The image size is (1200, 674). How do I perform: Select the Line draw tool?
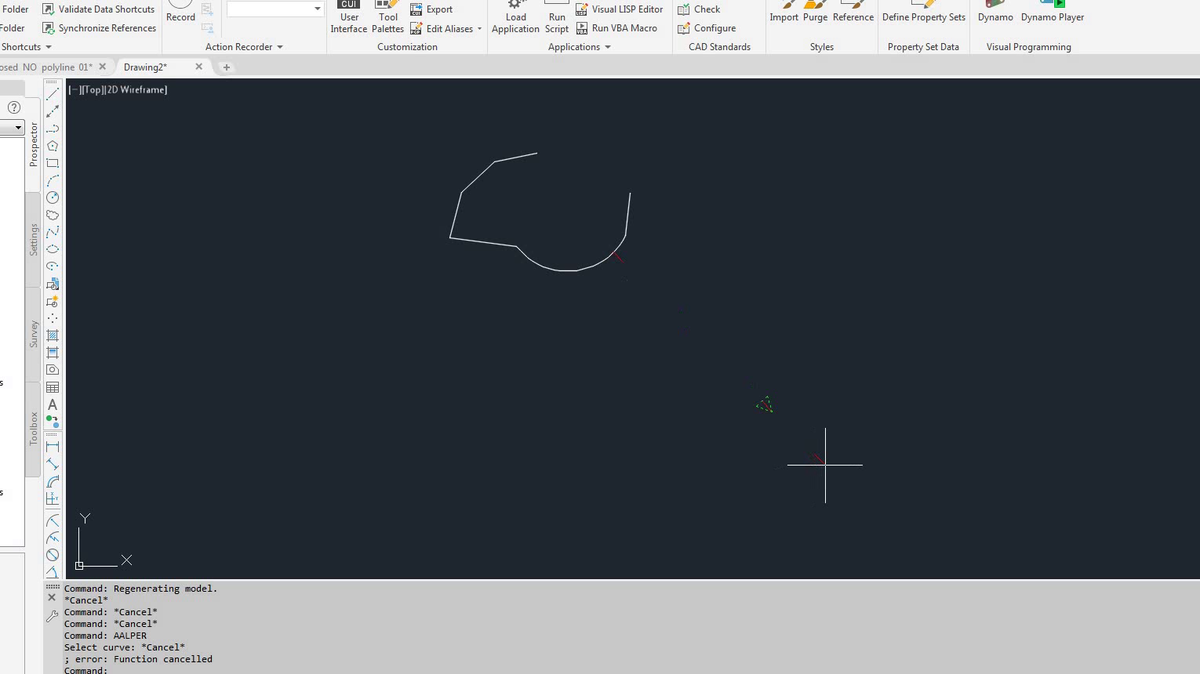pyautogui.click(x=53, y=93)
